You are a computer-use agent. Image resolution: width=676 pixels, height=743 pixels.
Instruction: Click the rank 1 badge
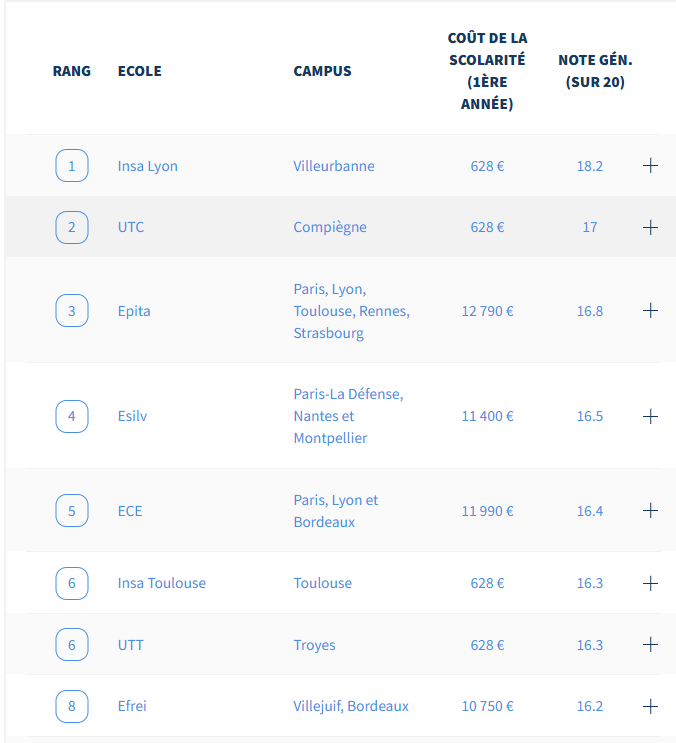click(x=71, y=166)
